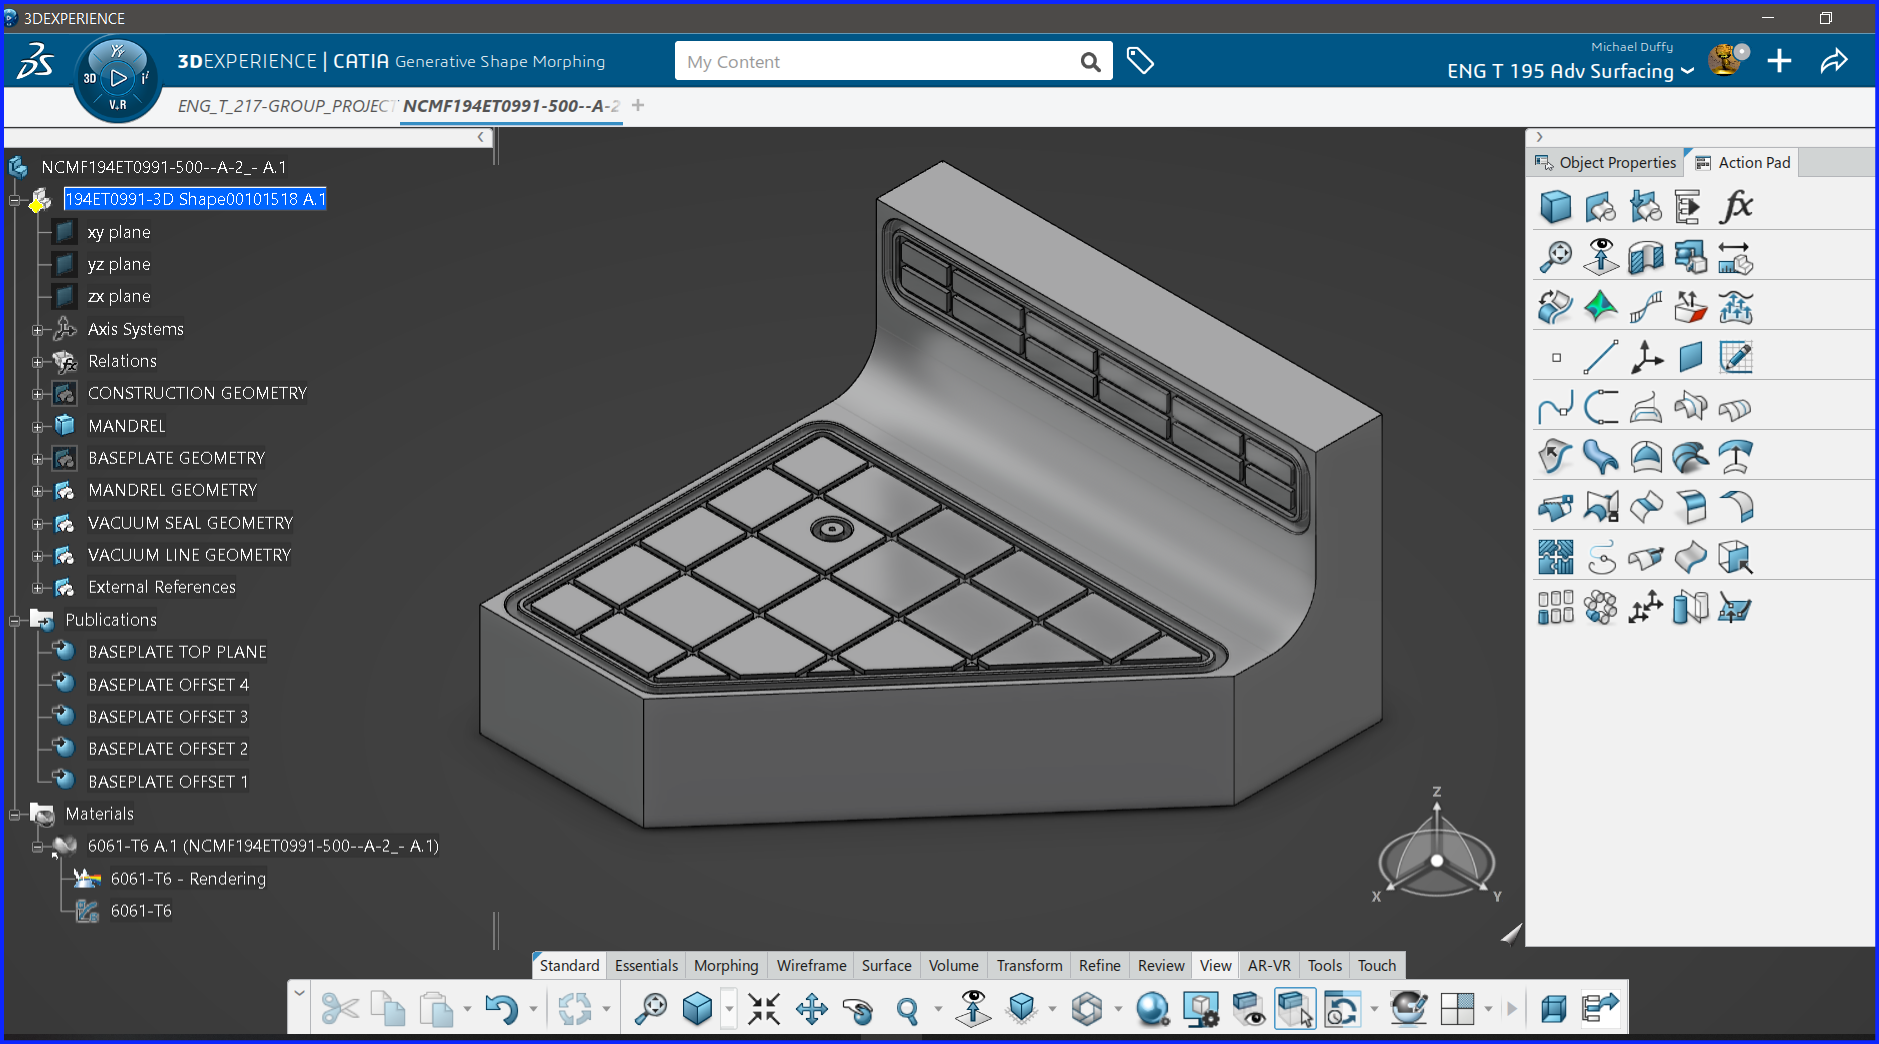The height and width of the screenshot is (1044, 1879).
Task: Select the Spline curve tool
Action: click(x=1555, y=407)
